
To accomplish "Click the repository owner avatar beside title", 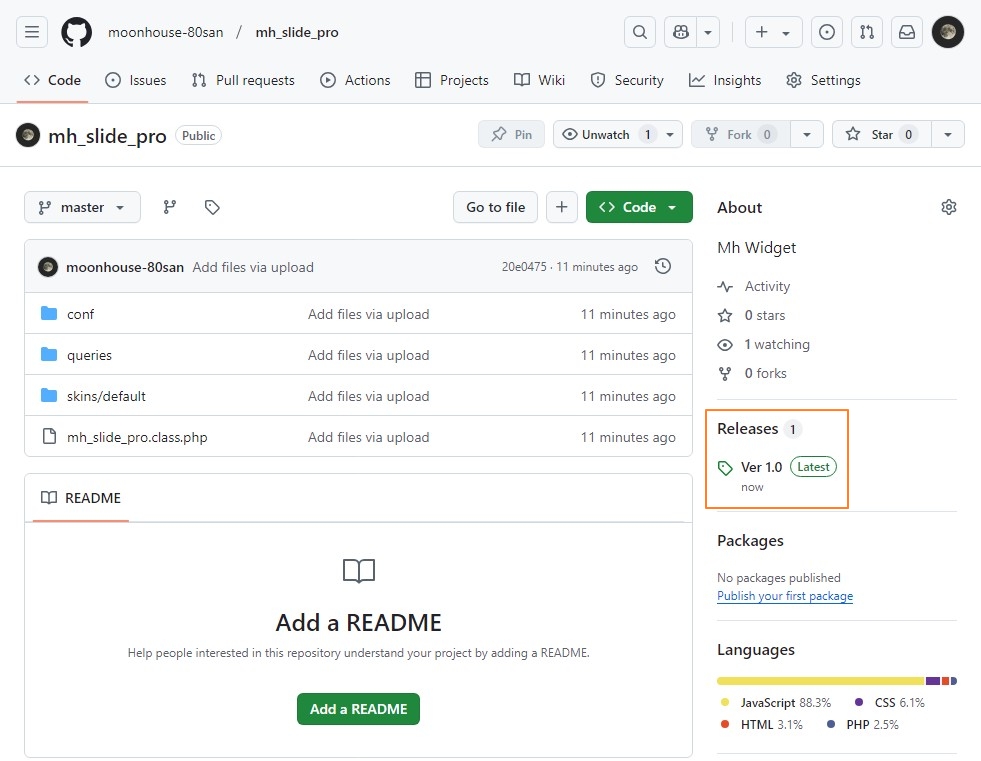I will [x=28, y=135].
